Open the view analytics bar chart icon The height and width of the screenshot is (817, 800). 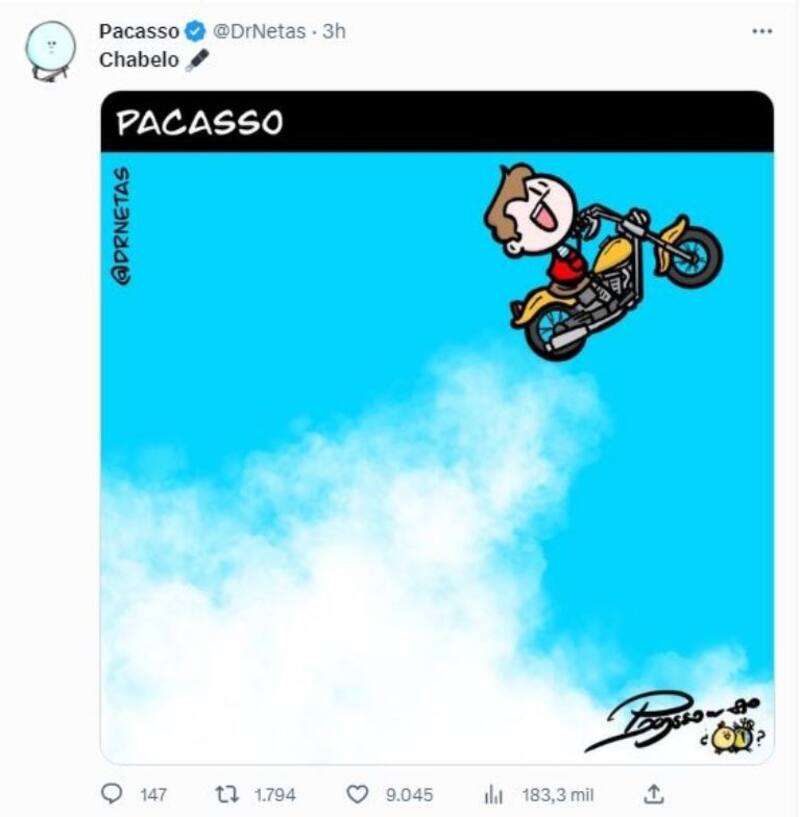(x=493, y=794)
